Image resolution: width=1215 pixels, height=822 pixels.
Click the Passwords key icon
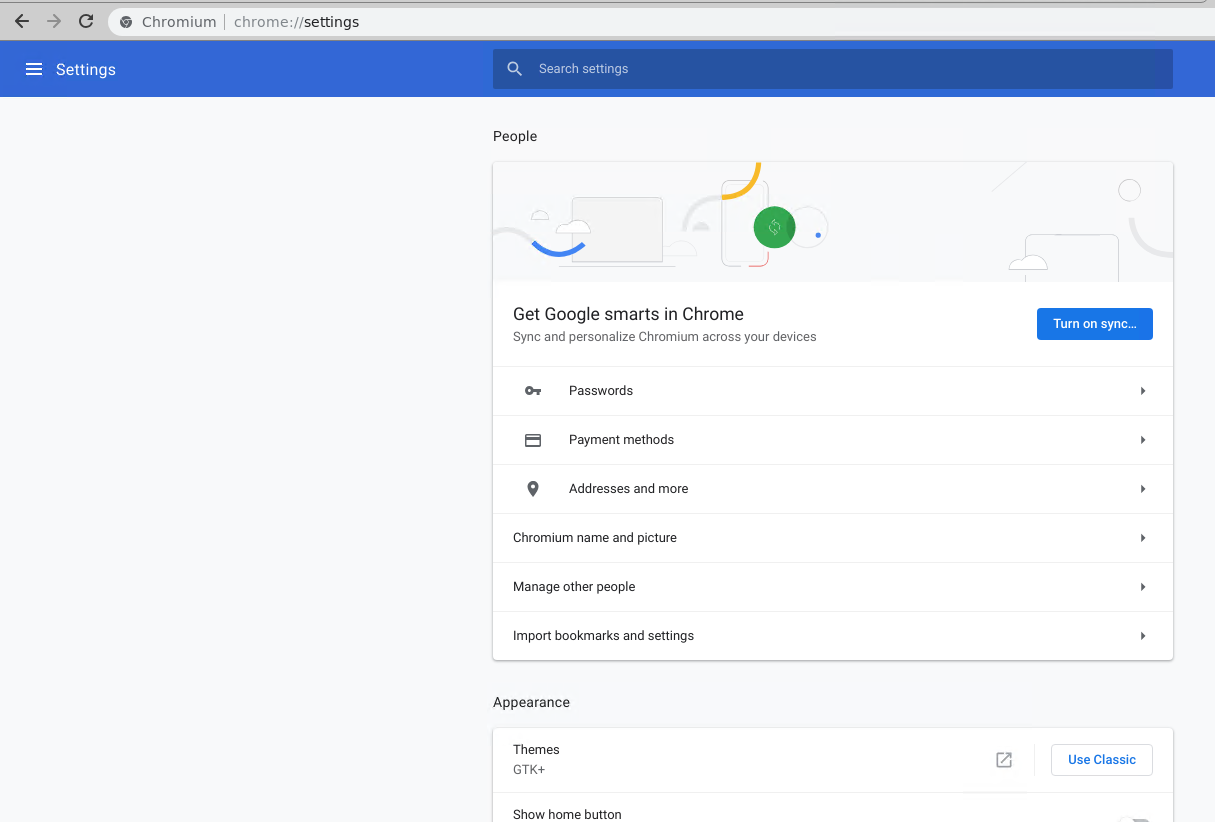[533, 391]
